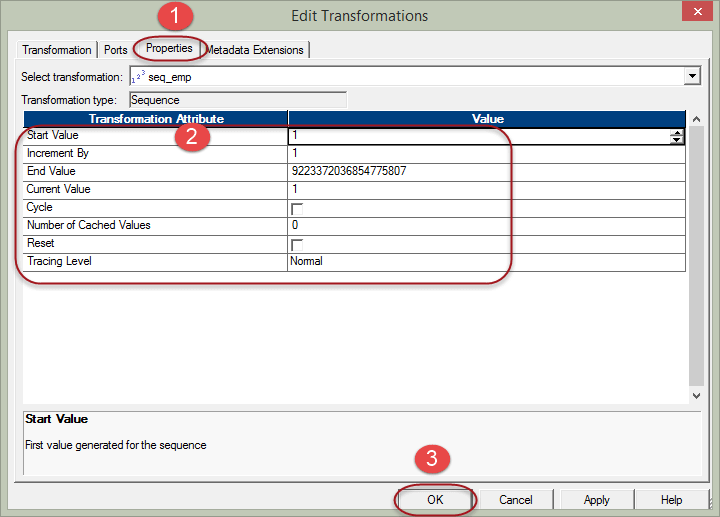
Task: Select the End Value cell
Action: 486,171
